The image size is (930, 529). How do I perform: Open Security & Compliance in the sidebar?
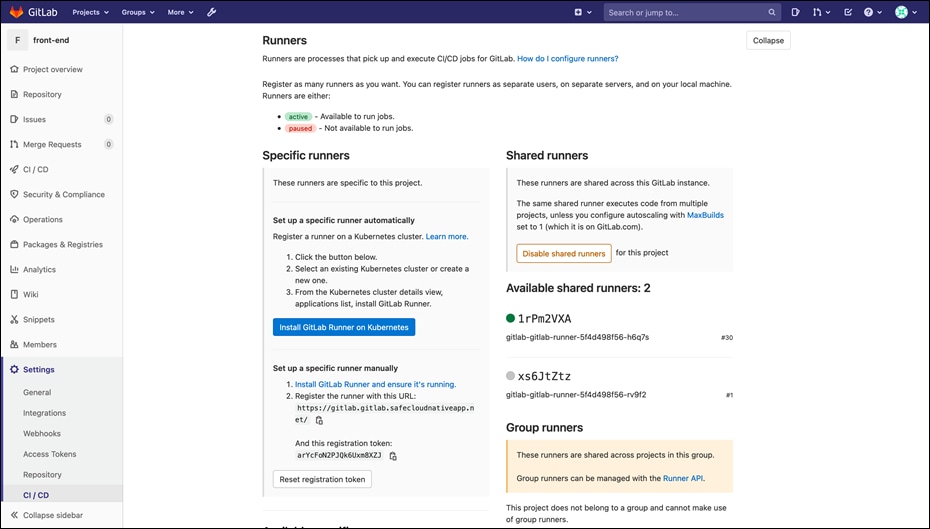[63, 195]
